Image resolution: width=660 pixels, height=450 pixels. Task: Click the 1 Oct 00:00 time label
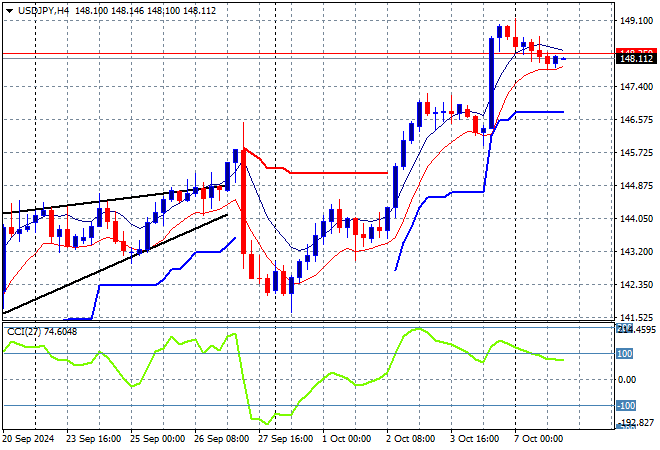[x=346, y=439]
